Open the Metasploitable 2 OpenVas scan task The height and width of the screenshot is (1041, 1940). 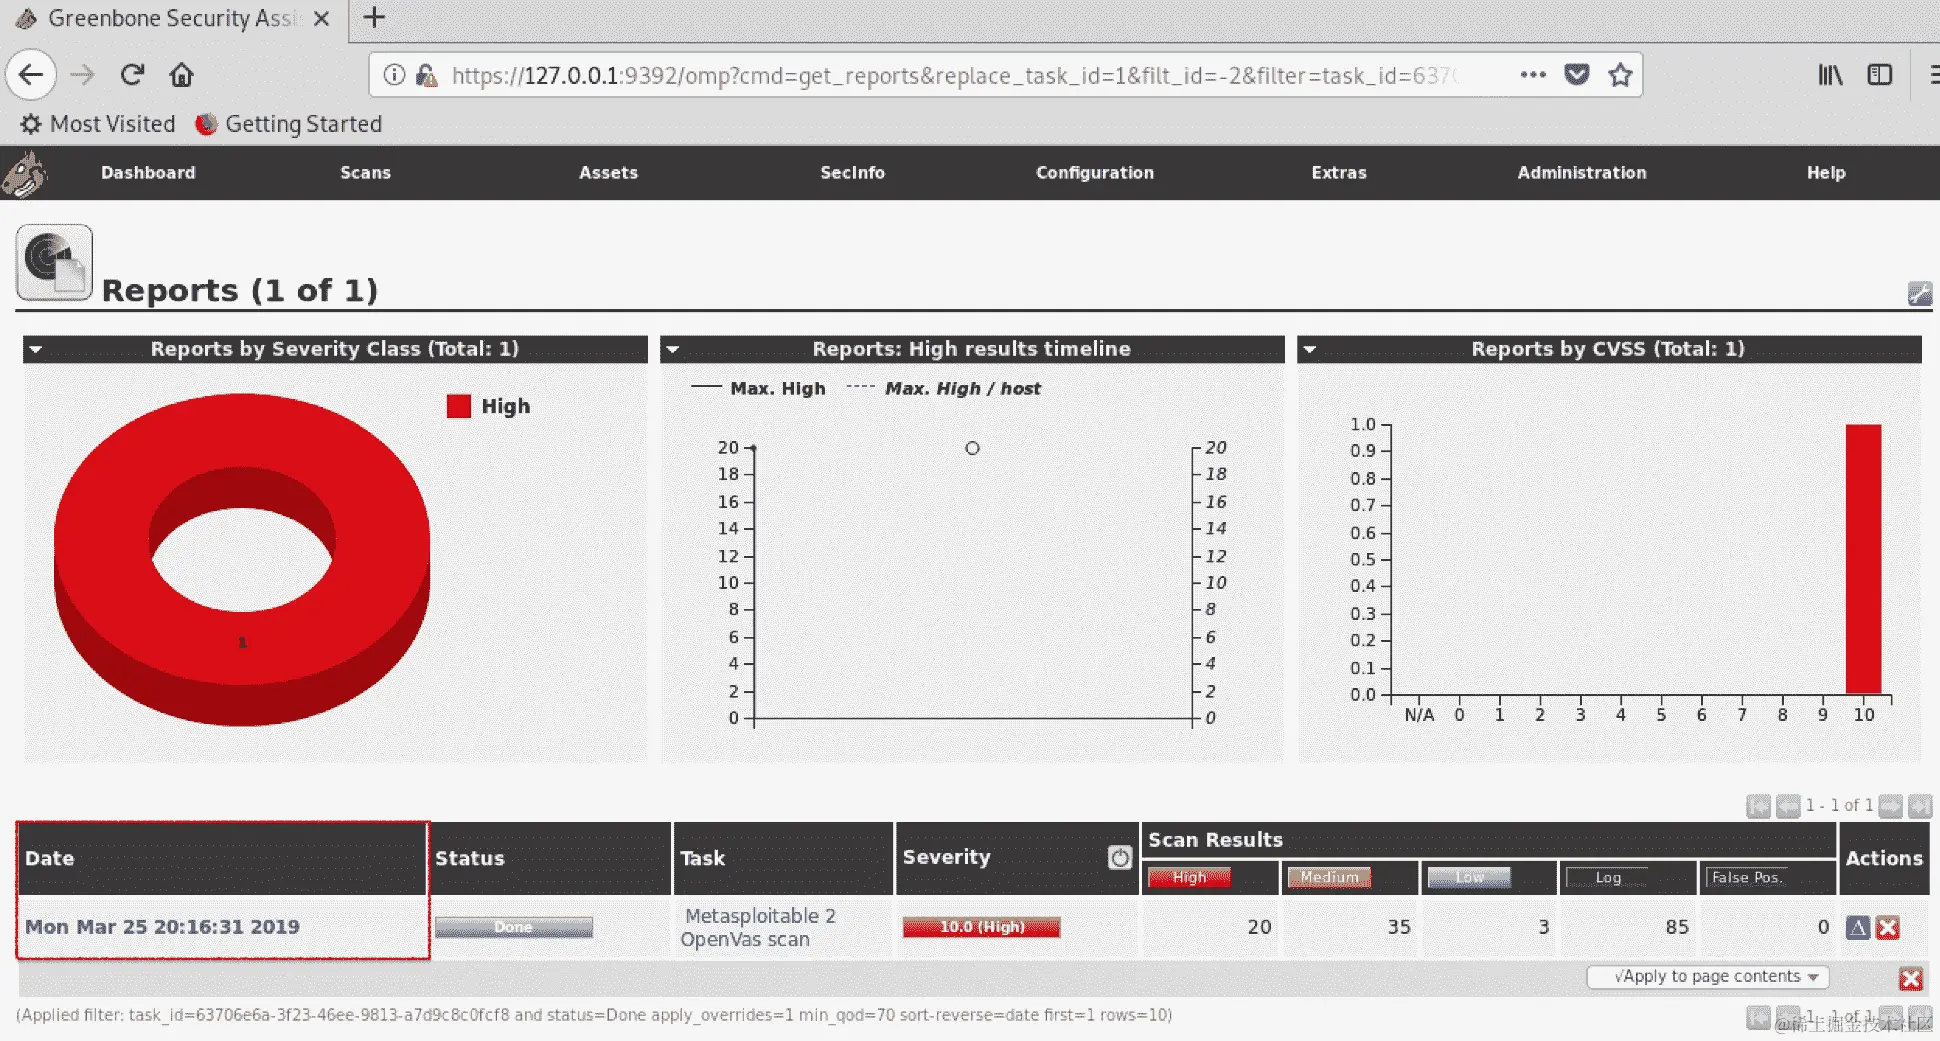758,927
